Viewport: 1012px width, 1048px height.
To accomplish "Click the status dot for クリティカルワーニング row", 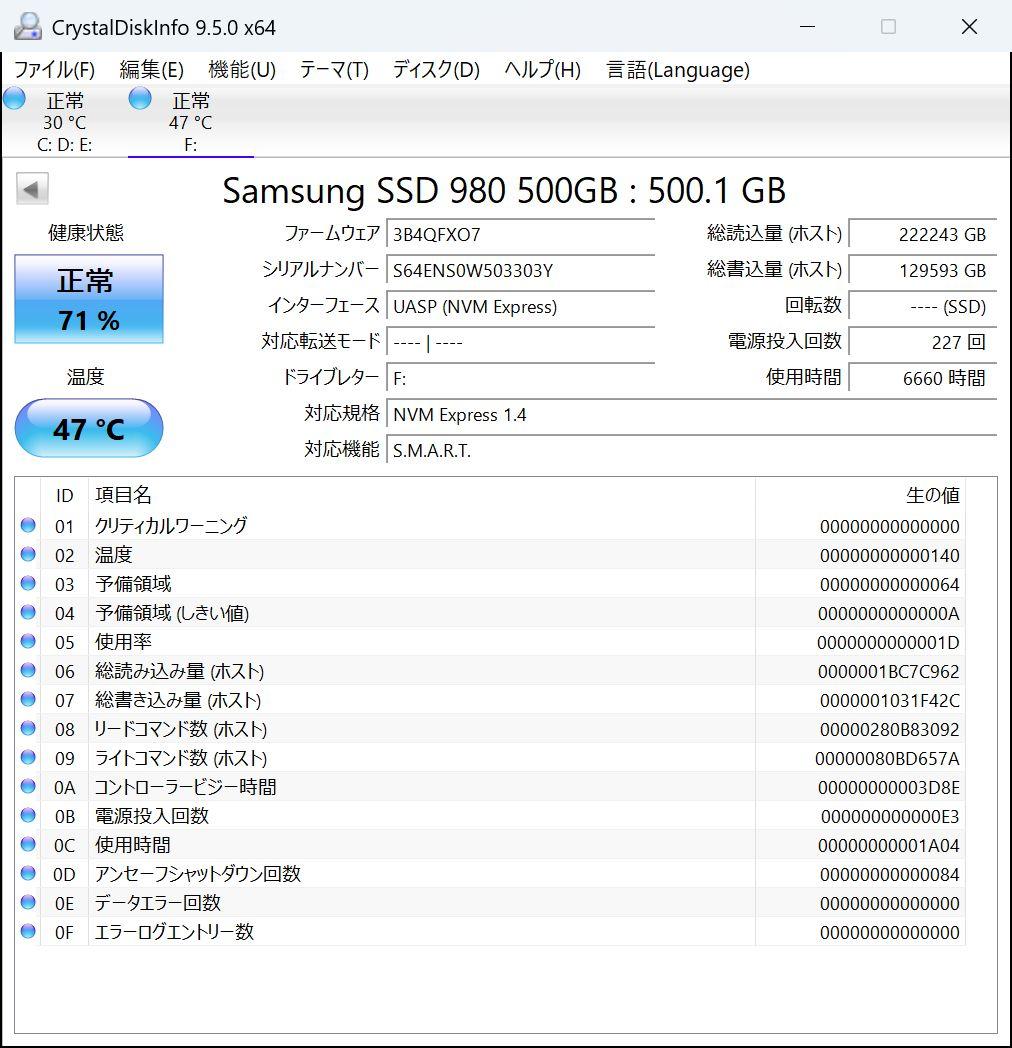I will (28, 525).
